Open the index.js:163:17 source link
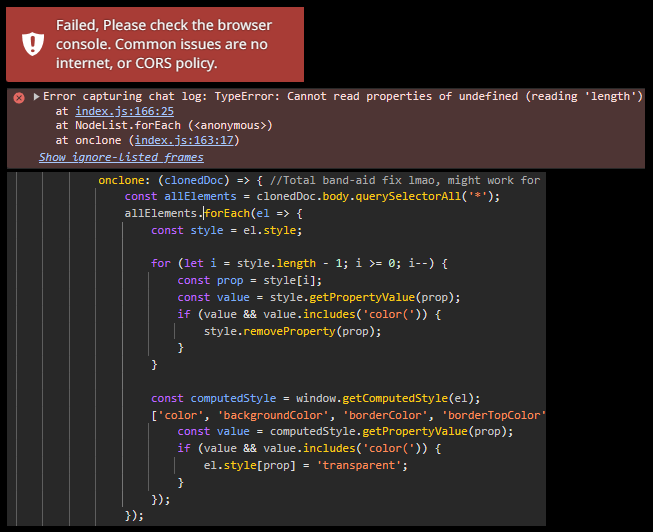This screenshot has width=653, height=532. point(184,140)
